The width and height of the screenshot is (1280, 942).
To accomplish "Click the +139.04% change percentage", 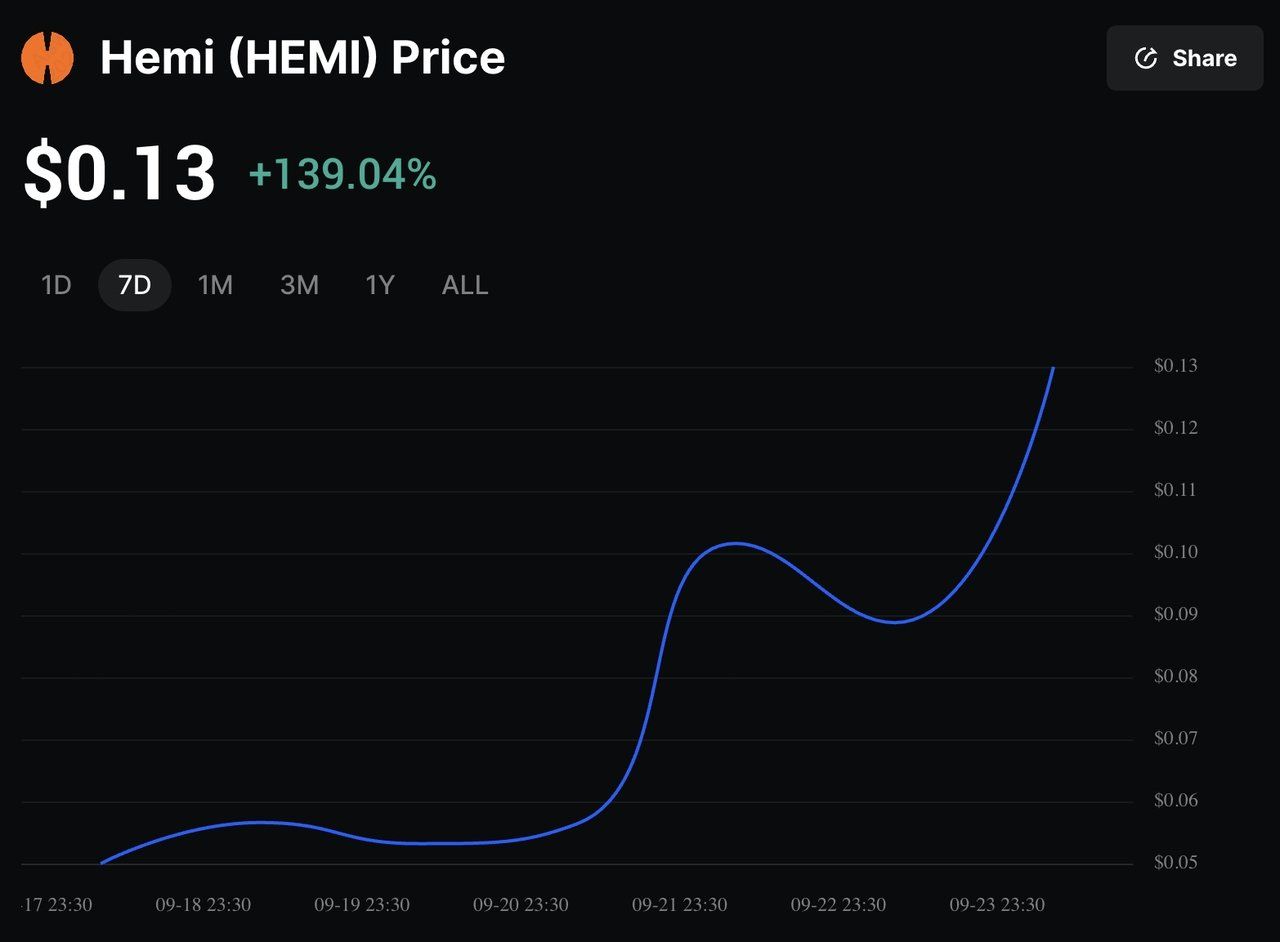I will 342,175.
